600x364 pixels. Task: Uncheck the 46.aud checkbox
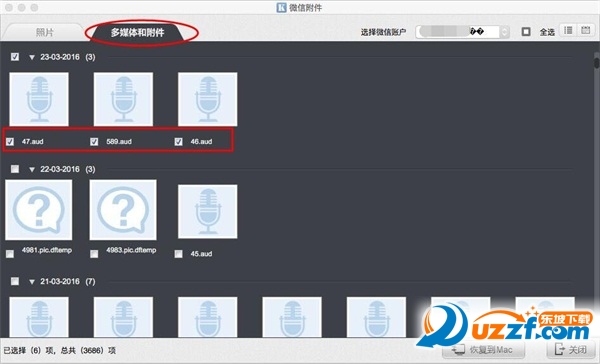click(178, 142)
